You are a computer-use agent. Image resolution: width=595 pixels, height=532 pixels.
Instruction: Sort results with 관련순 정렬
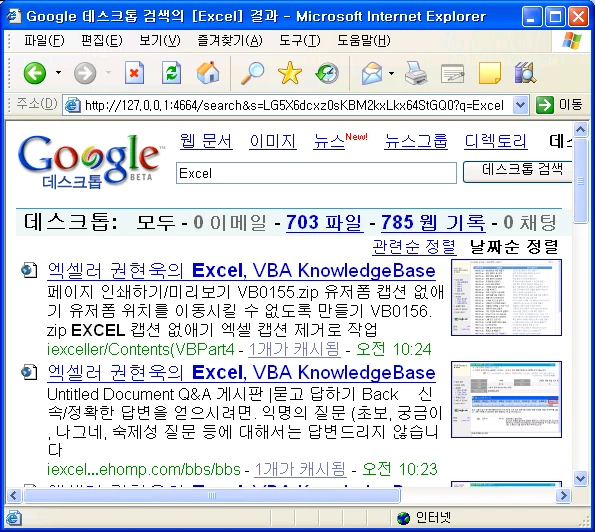414,247
